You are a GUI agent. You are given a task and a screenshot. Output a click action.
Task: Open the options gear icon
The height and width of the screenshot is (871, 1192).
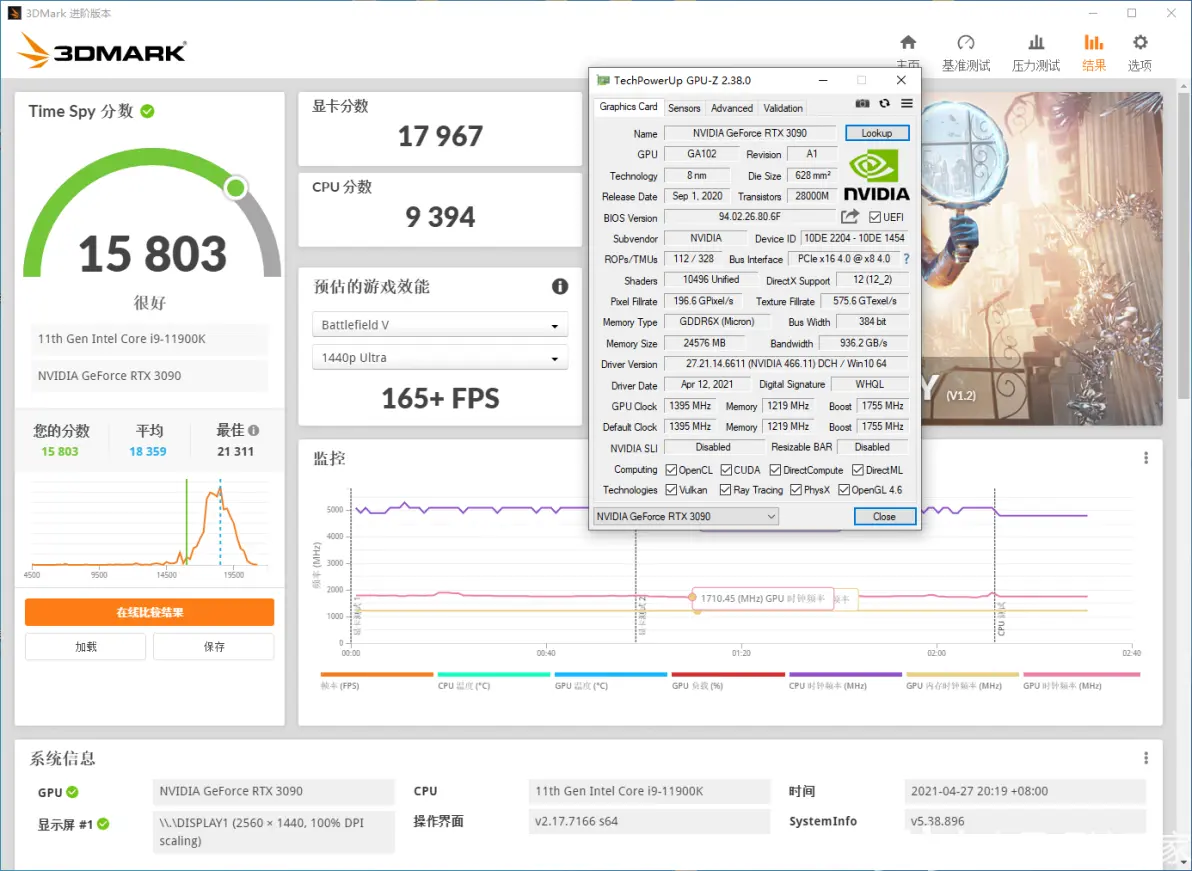tap(1140, 43)
